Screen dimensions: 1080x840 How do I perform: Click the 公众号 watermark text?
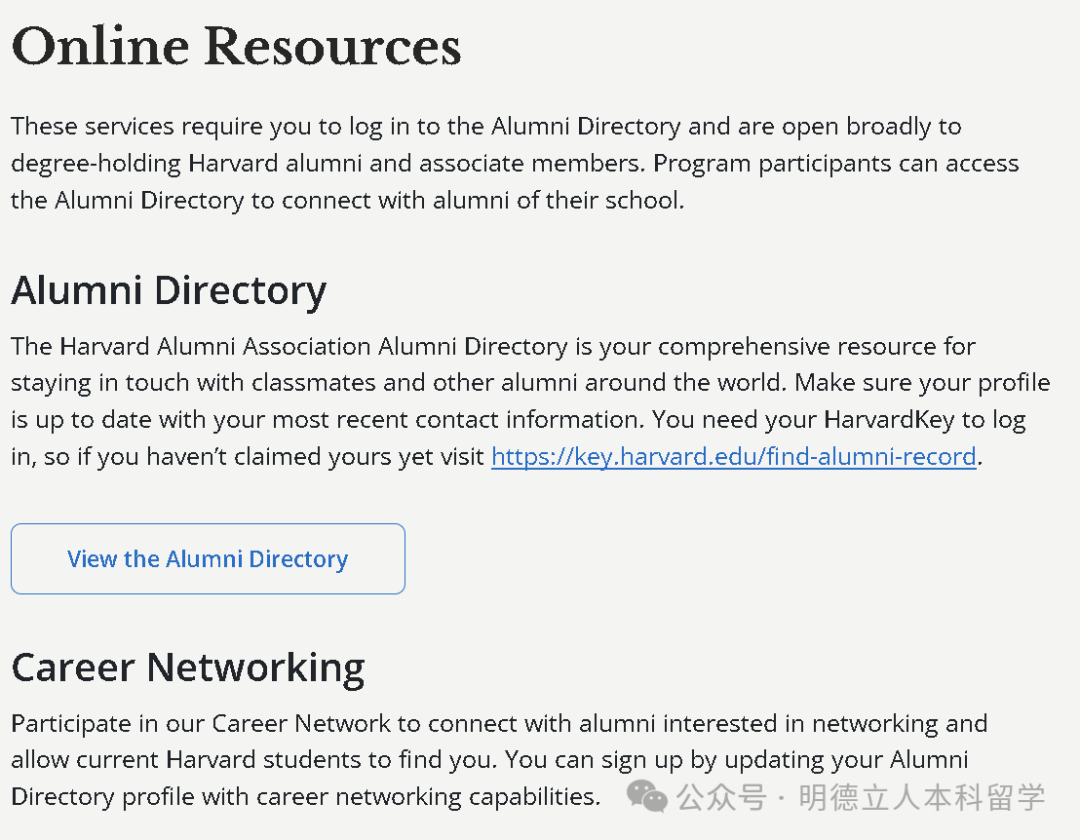[721, 798]
